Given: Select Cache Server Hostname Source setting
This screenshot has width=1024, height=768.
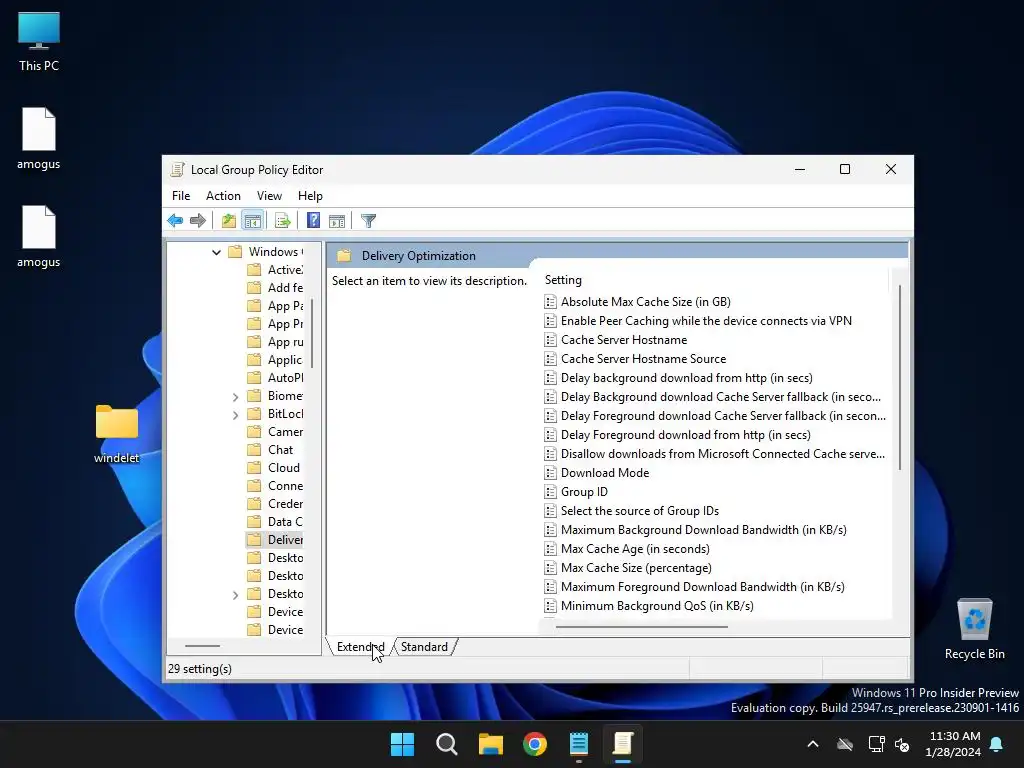Looking at the screenshot, I should 635,359.
